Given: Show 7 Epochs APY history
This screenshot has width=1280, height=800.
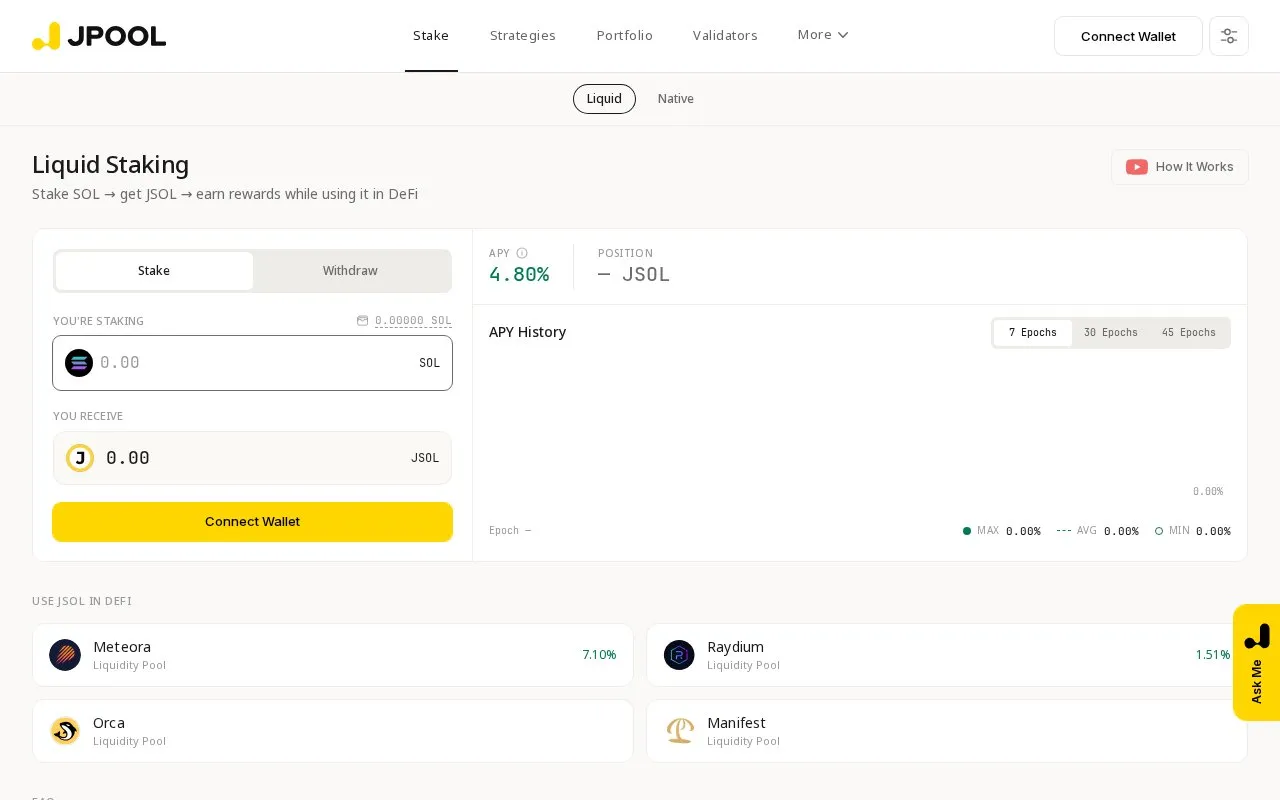Looking at the screenshot, I should tap(1033, 333).
